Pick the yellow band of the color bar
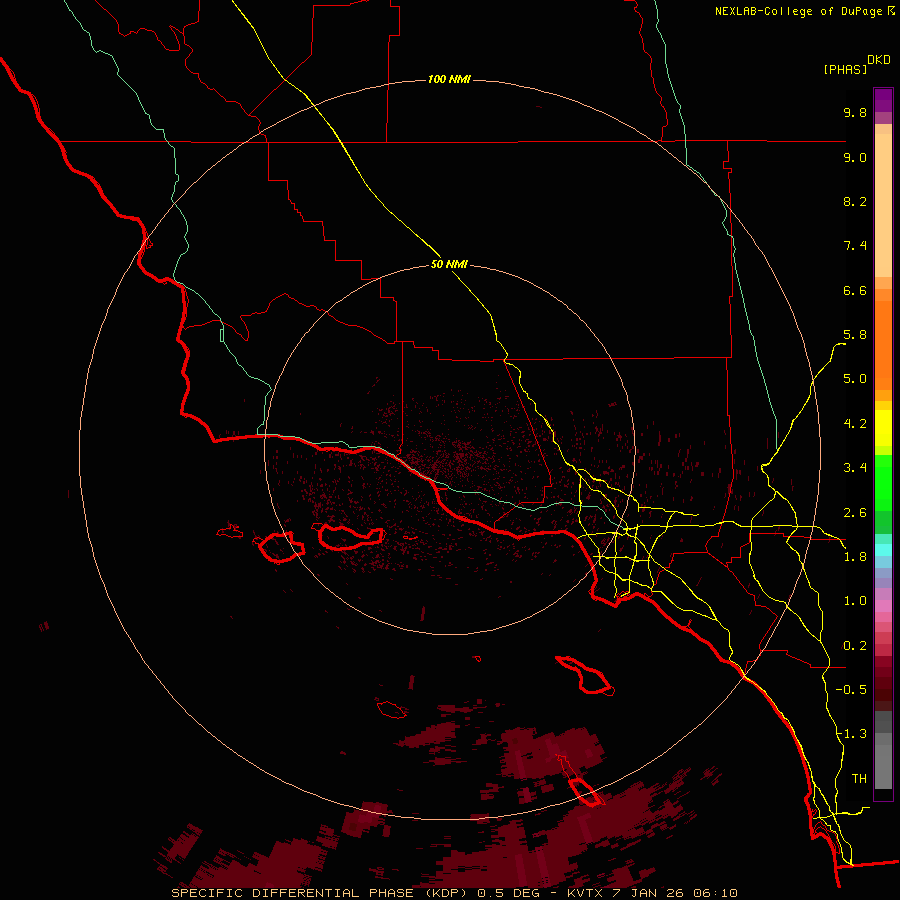 click(x=883, y=428)
